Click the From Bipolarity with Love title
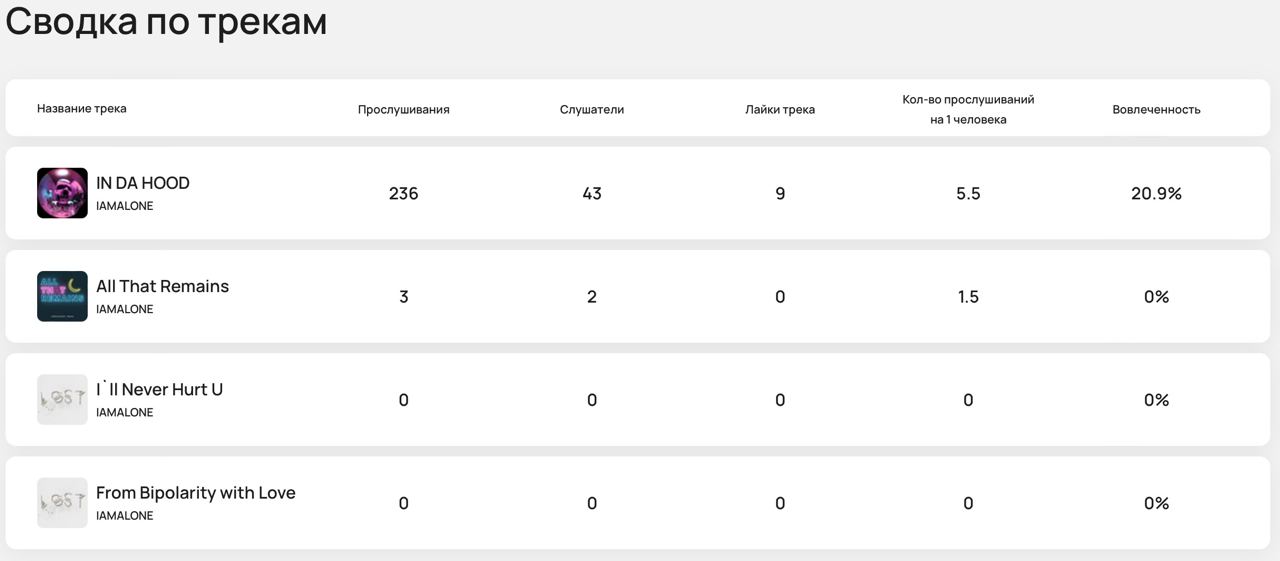 (195, 493)
